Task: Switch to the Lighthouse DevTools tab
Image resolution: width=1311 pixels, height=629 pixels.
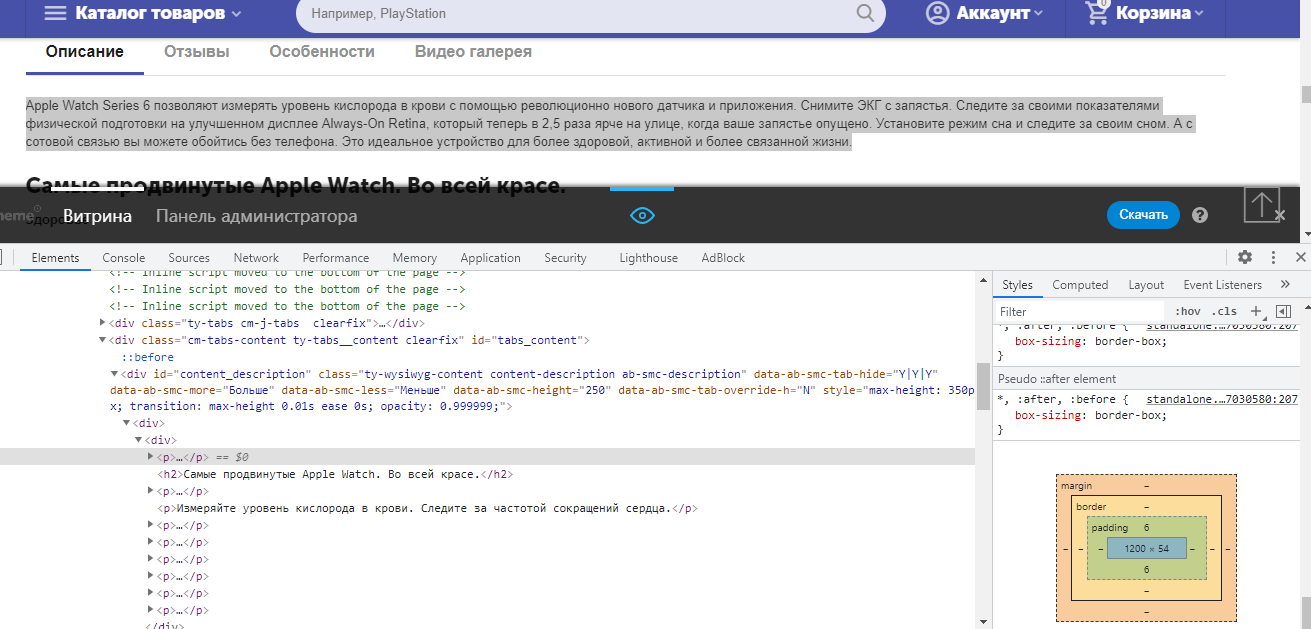Action: (648, 258)
